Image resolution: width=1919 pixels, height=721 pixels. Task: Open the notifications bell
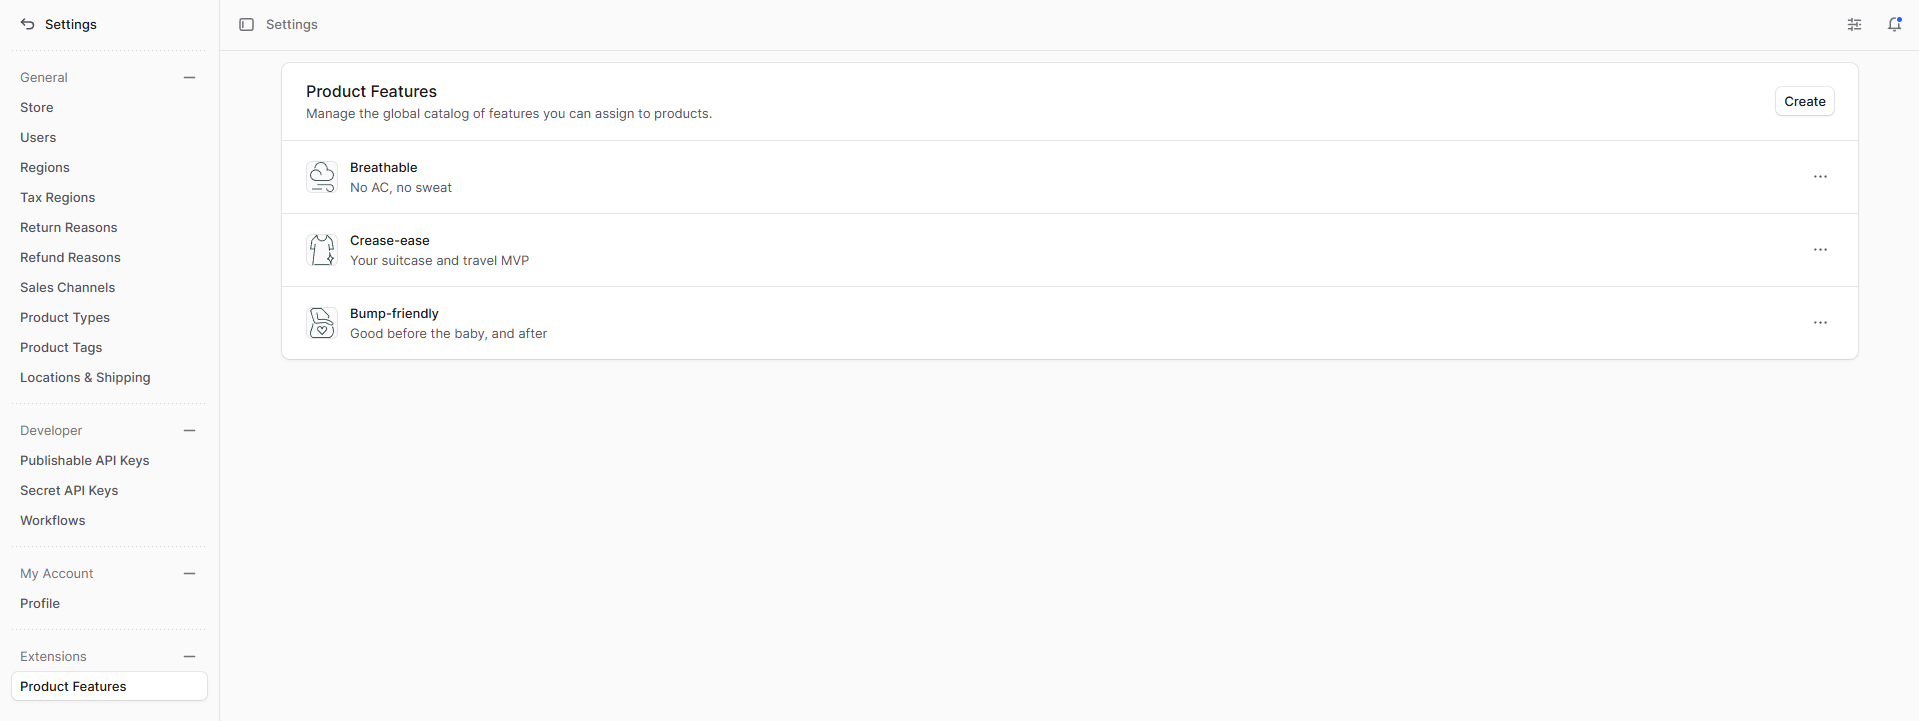click(x=1894, y=24)
